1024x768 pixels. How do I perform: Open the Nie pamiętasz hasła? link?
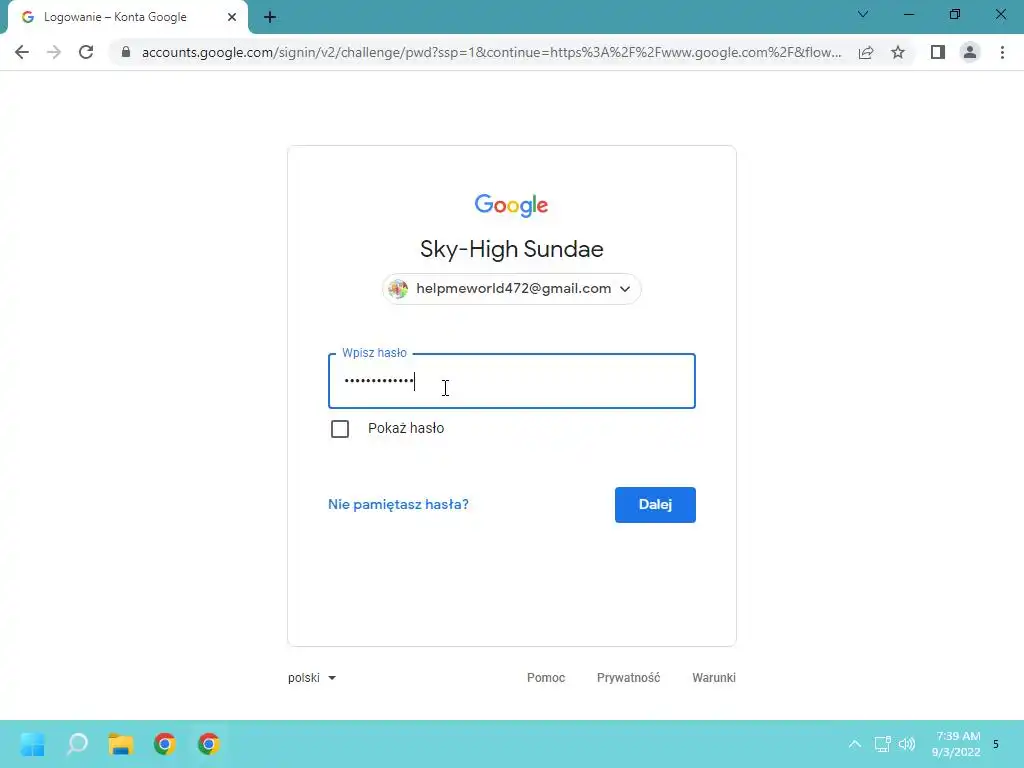click(x=398, y=505)
